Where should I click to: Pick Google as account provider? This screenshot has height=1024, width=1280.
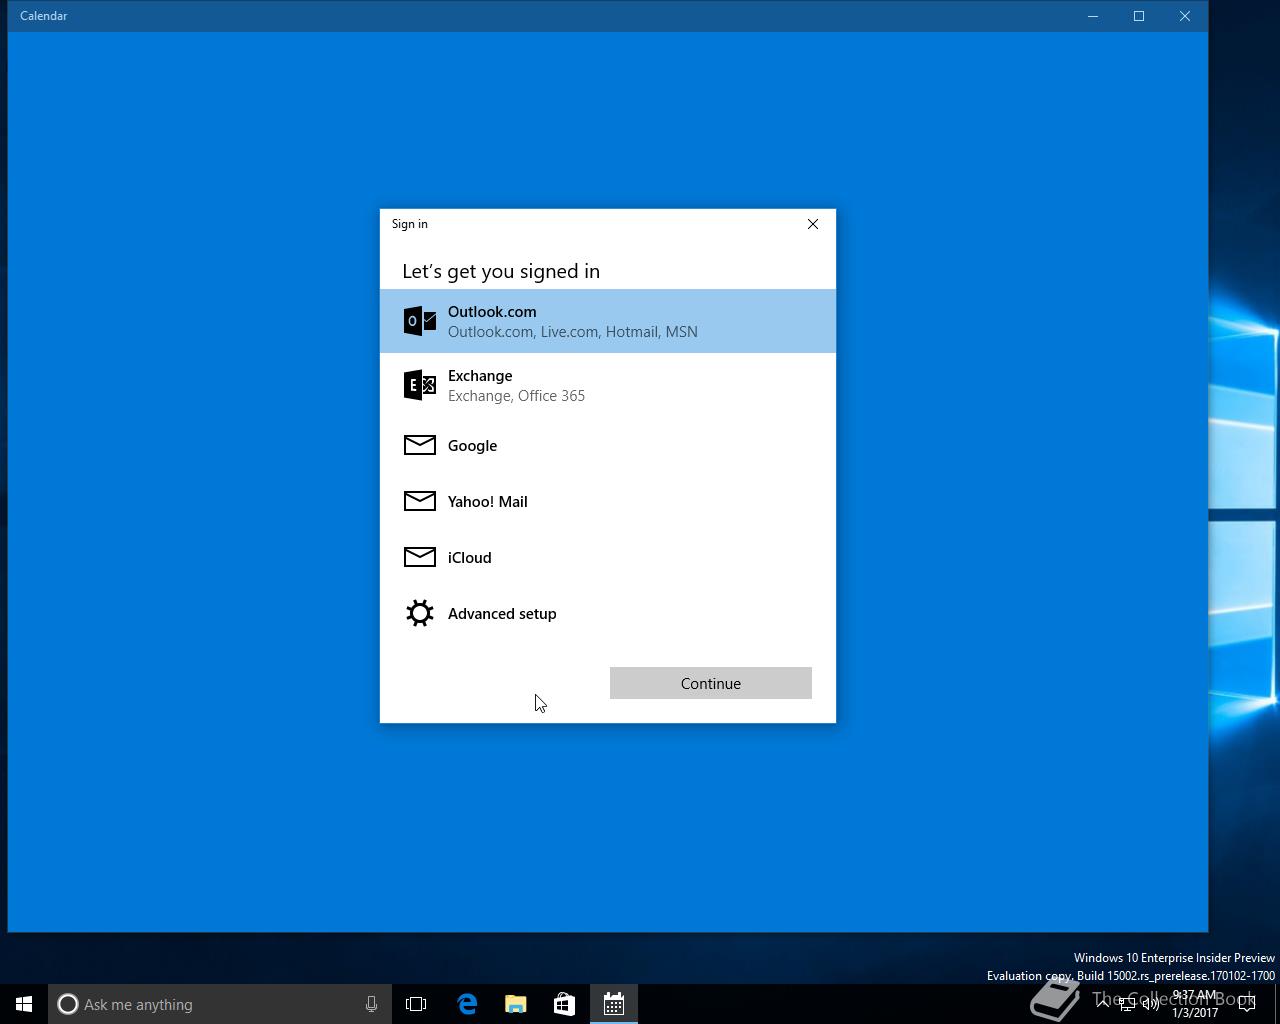(607, 445)
